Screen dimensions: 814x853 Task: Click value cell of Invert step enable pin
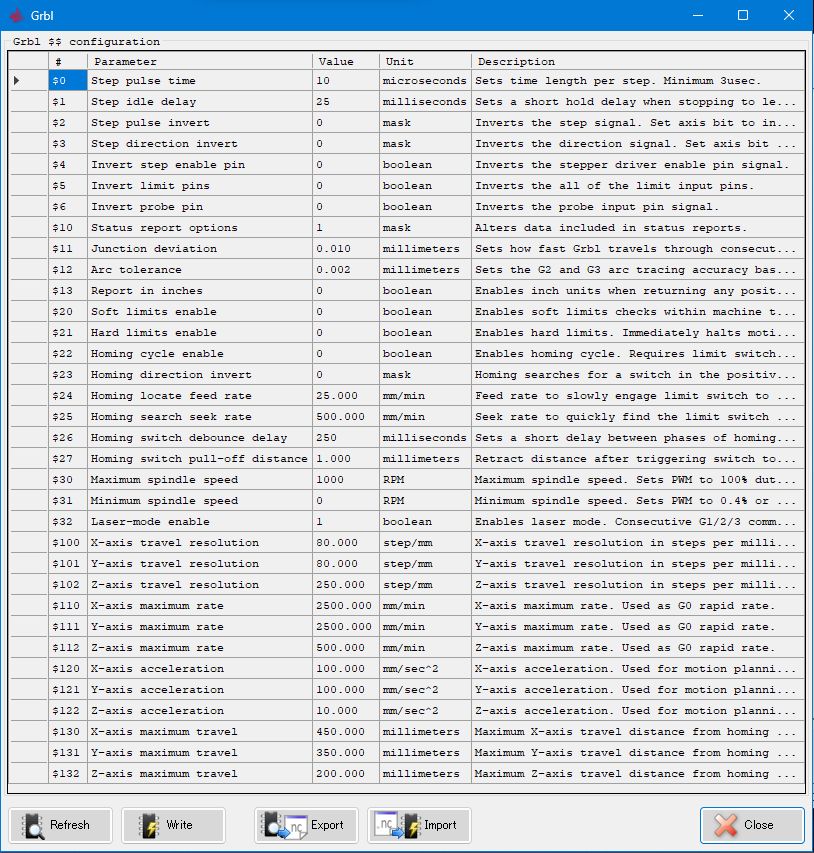pos(346,164)
